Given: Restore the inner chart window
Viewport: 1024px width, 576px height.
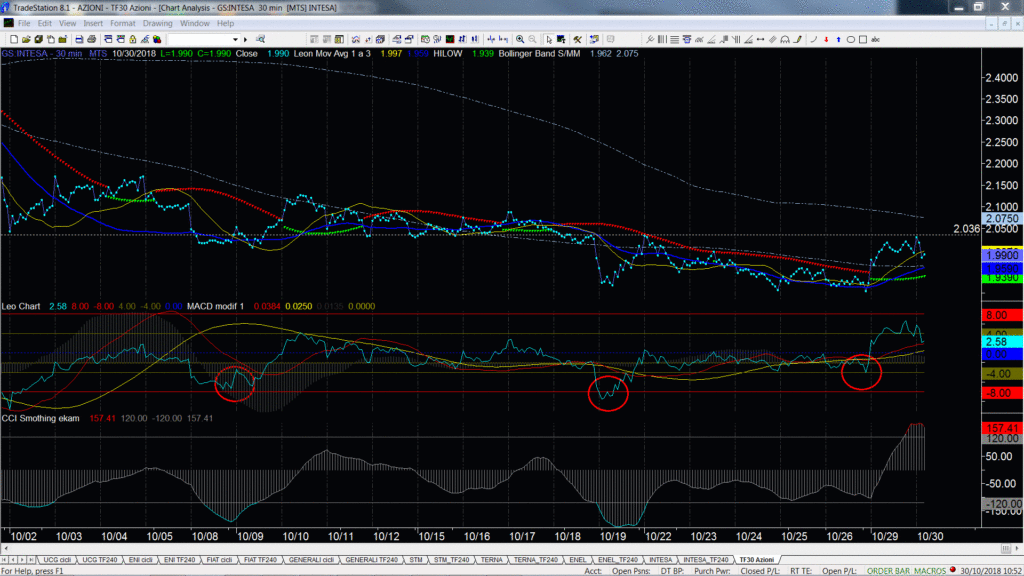Looking at the screenshot, I should 1004,24.
